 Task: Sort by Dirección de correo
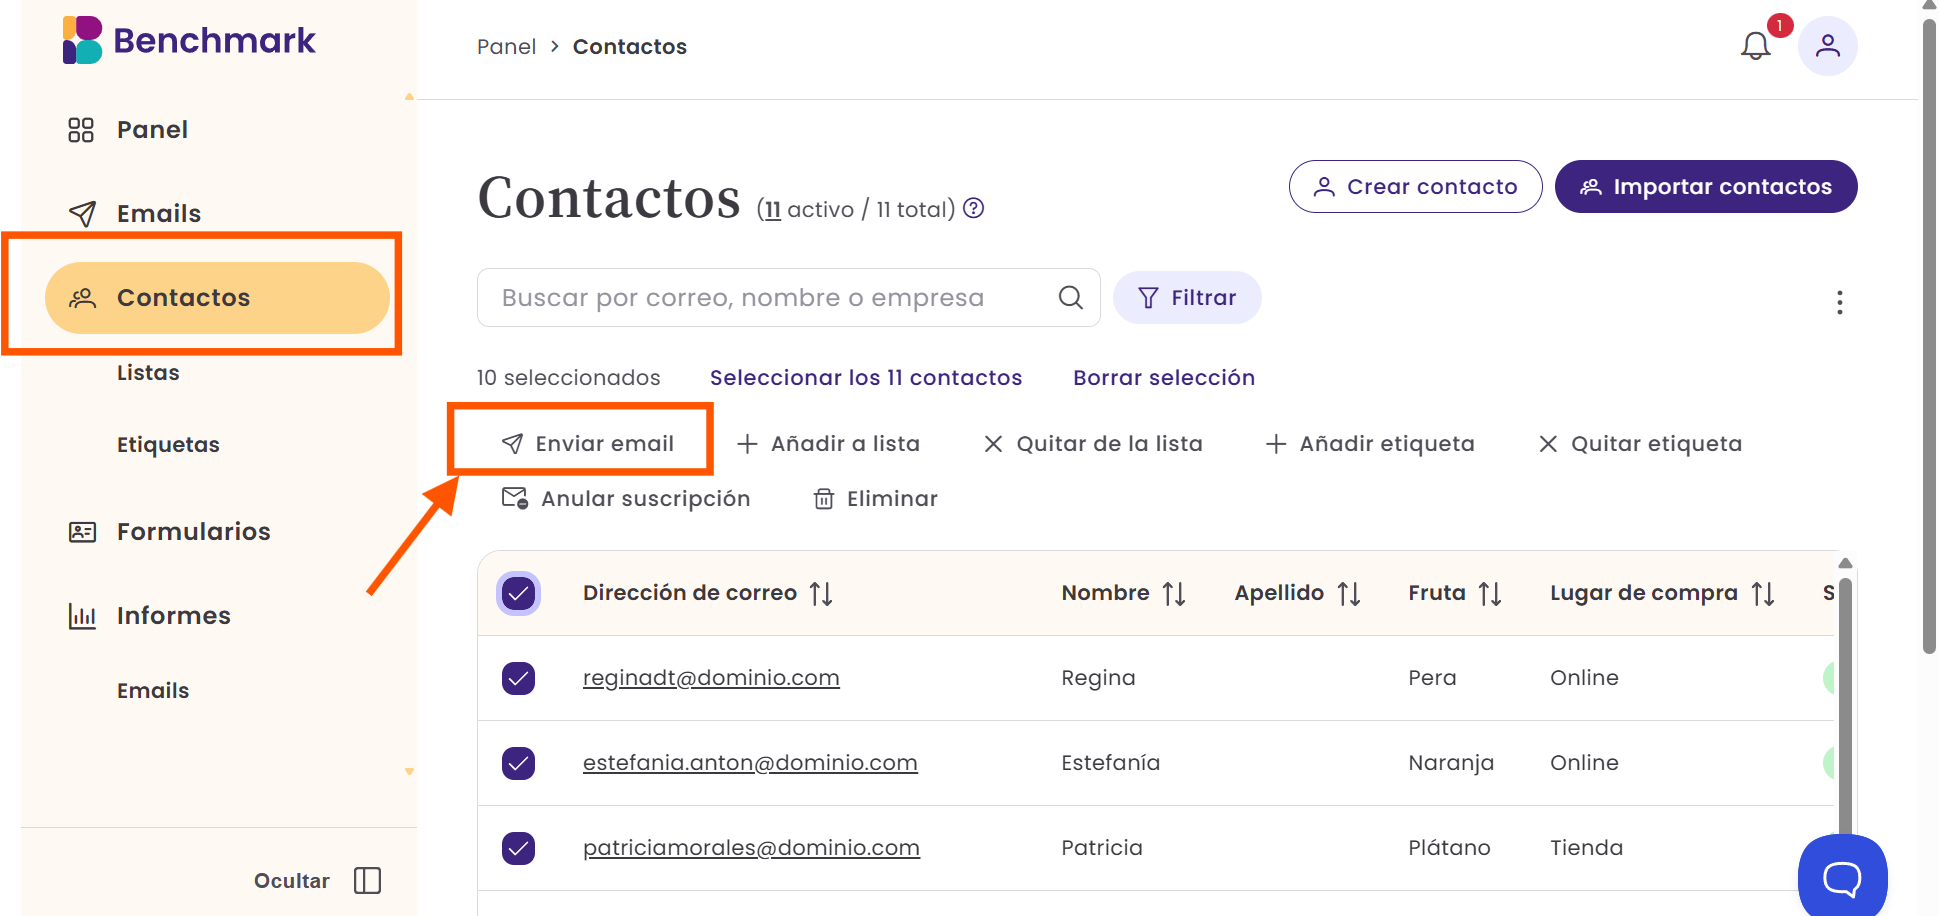(x=821, y=593)
